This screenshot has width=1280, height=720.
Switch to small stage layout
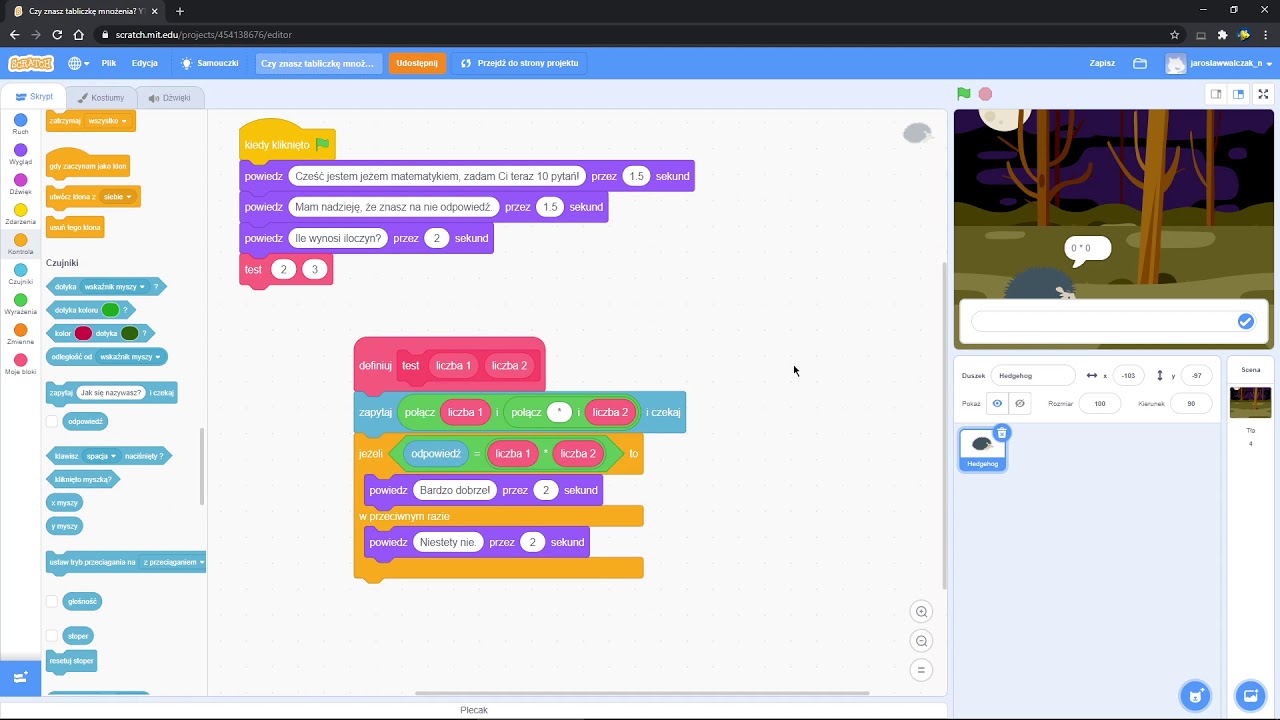pyautogui.click(x=1216, y=94)
